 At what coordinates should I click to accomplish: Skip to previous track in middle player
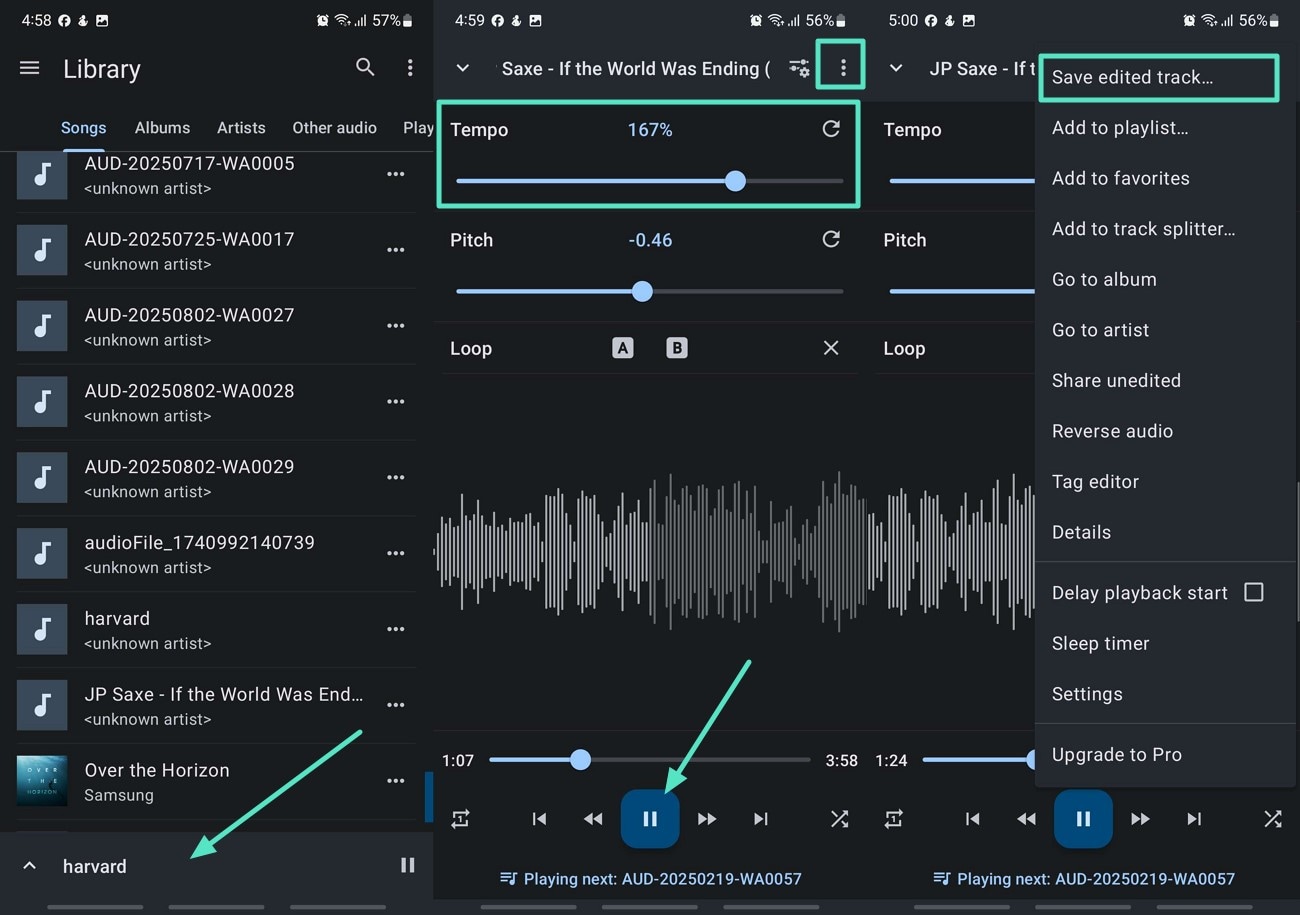pyautogui.click(x=539, y=819)
